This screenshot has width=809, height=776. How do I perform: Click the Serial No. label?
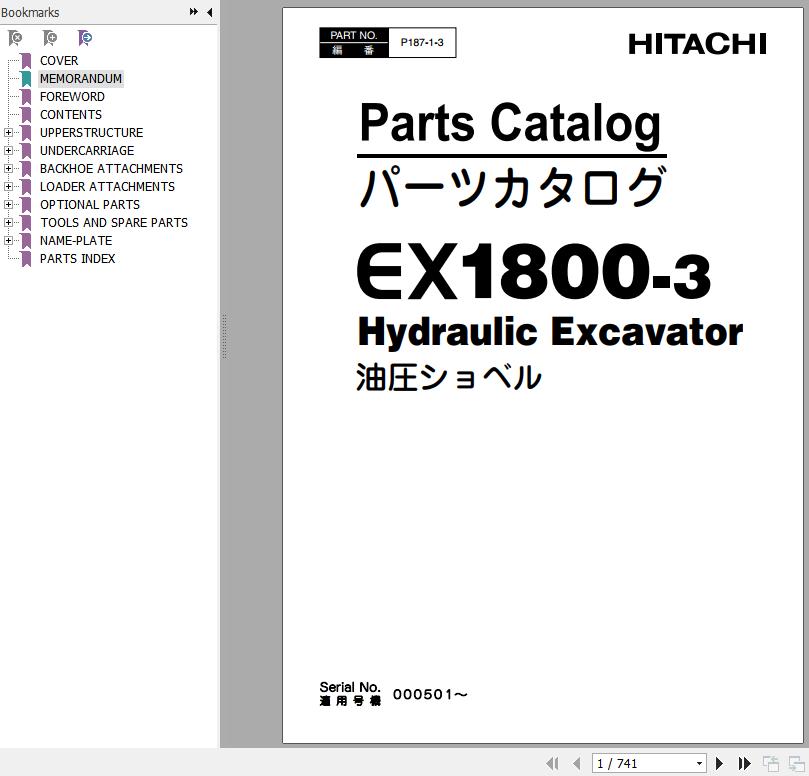coord(350,687)
